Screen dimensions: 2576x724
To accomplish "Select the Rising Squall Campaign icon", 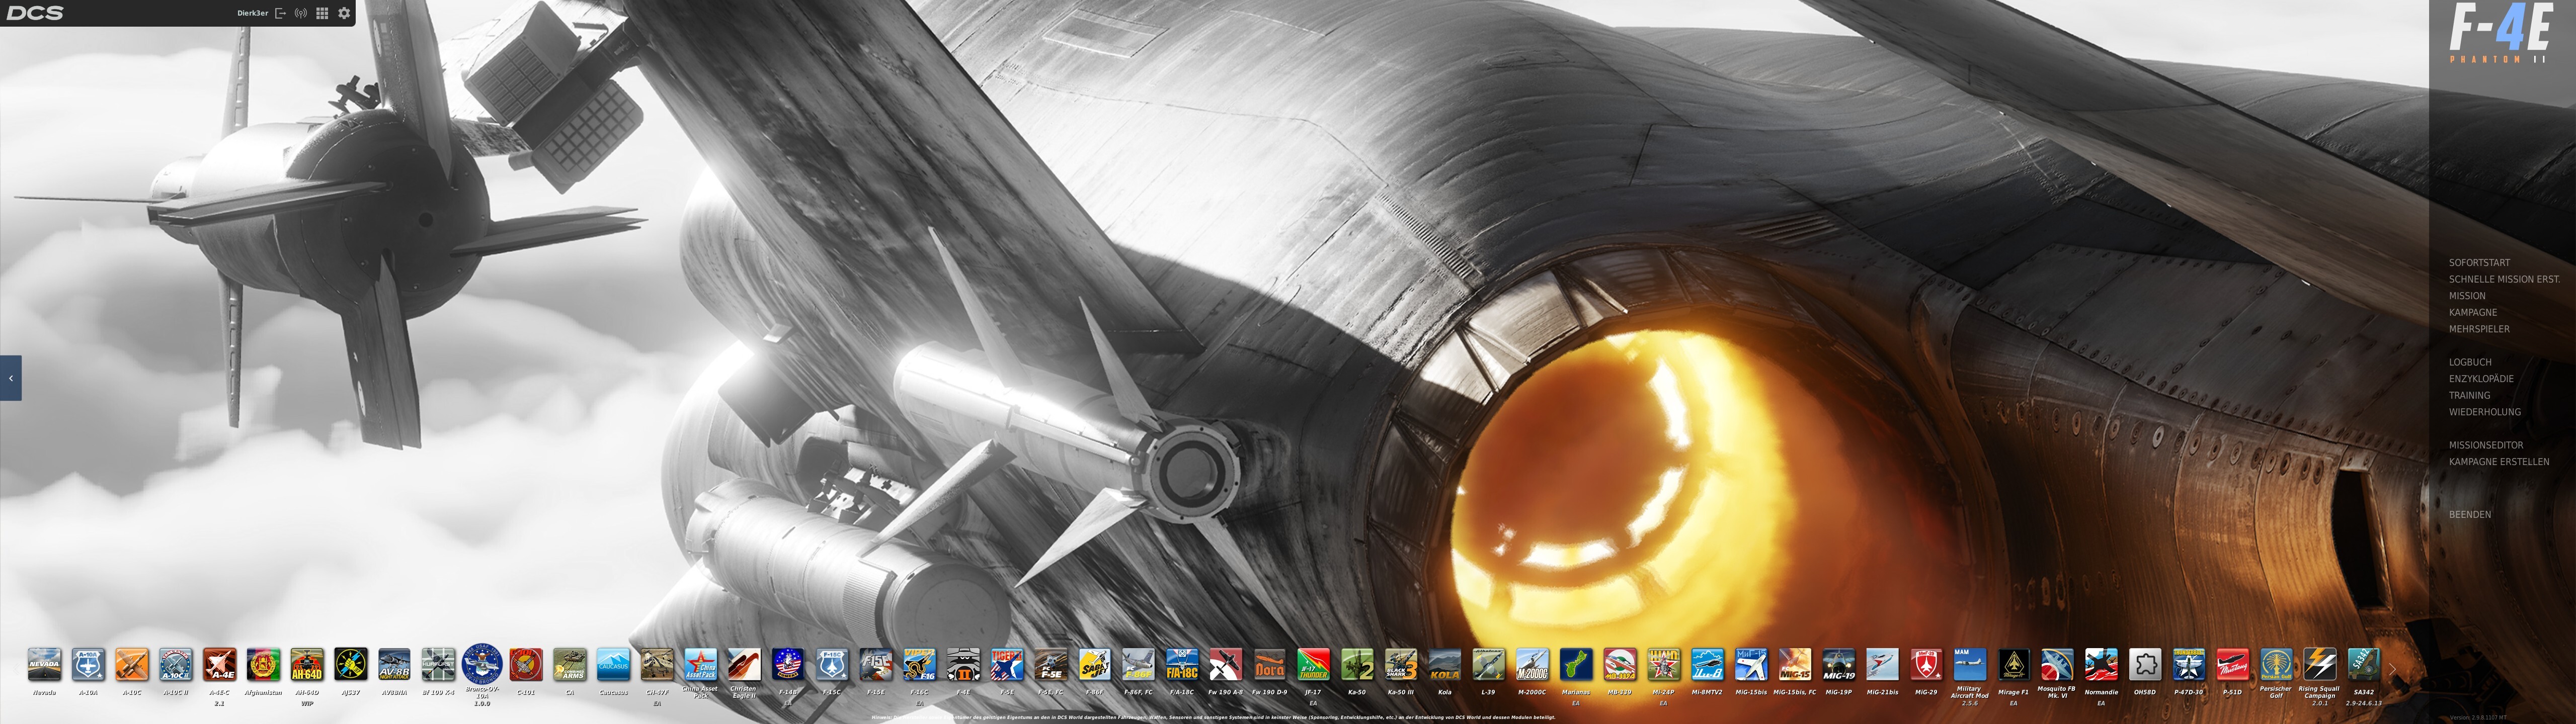I will [x=2320, y=664].
